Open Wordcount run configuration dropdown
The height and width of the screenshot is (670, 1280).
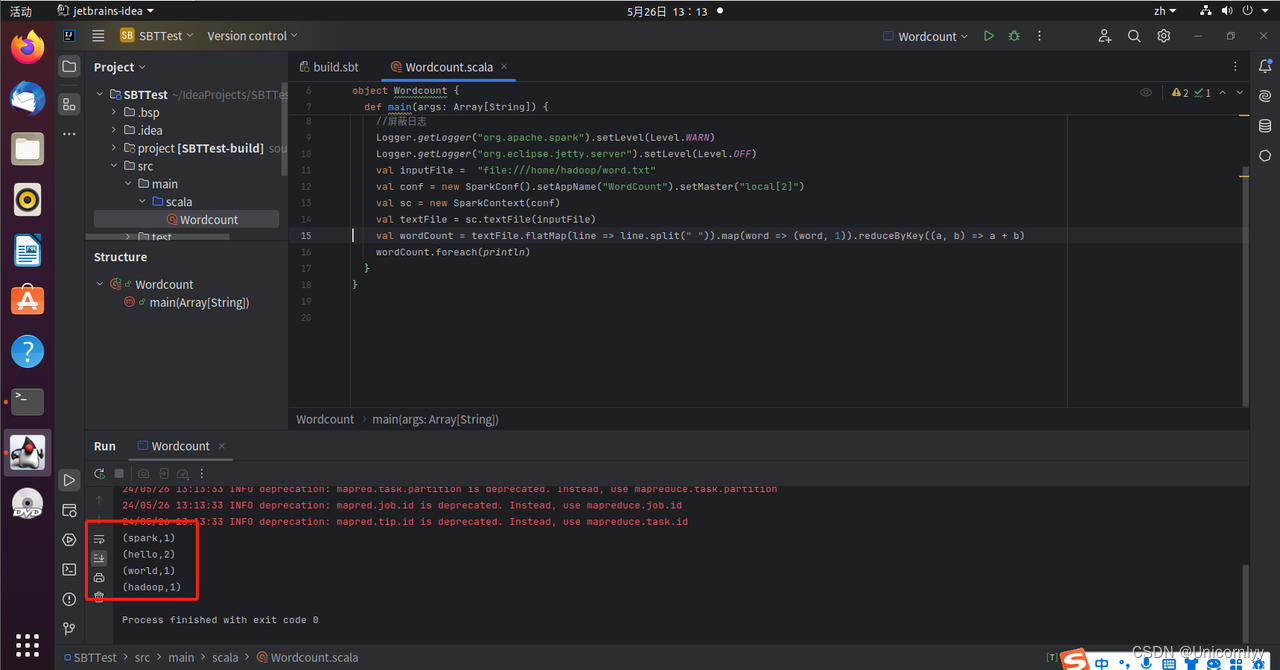coord(926,36)
